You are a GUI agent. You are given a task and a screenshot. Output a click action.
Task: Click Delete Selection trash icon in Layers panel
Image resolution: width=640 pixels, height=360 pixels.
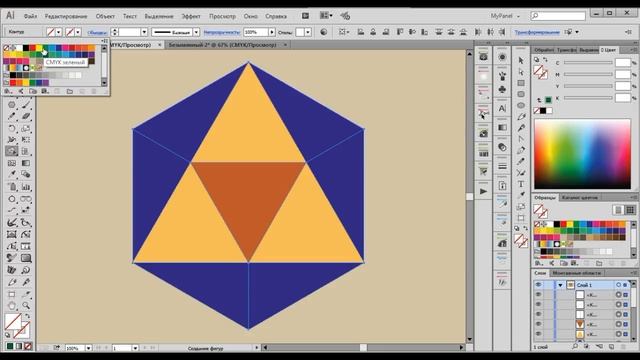(x=623, y=347)
